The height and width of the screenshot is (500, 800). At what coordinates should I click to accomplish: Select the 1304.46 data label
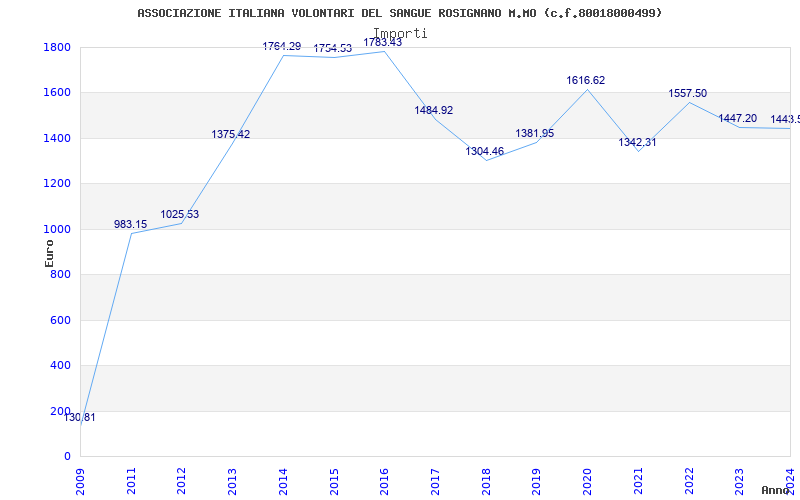pos(485,151)
